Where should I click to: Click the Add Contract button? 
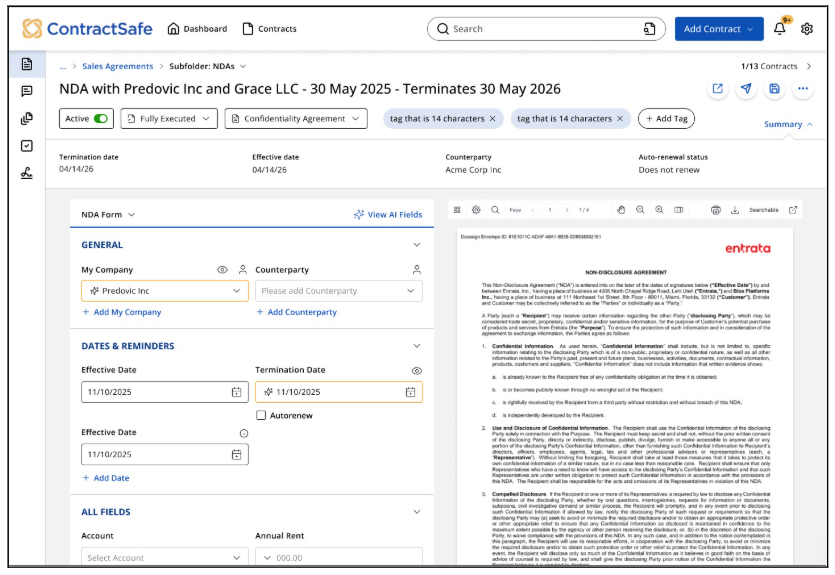[x=718, y=29]
